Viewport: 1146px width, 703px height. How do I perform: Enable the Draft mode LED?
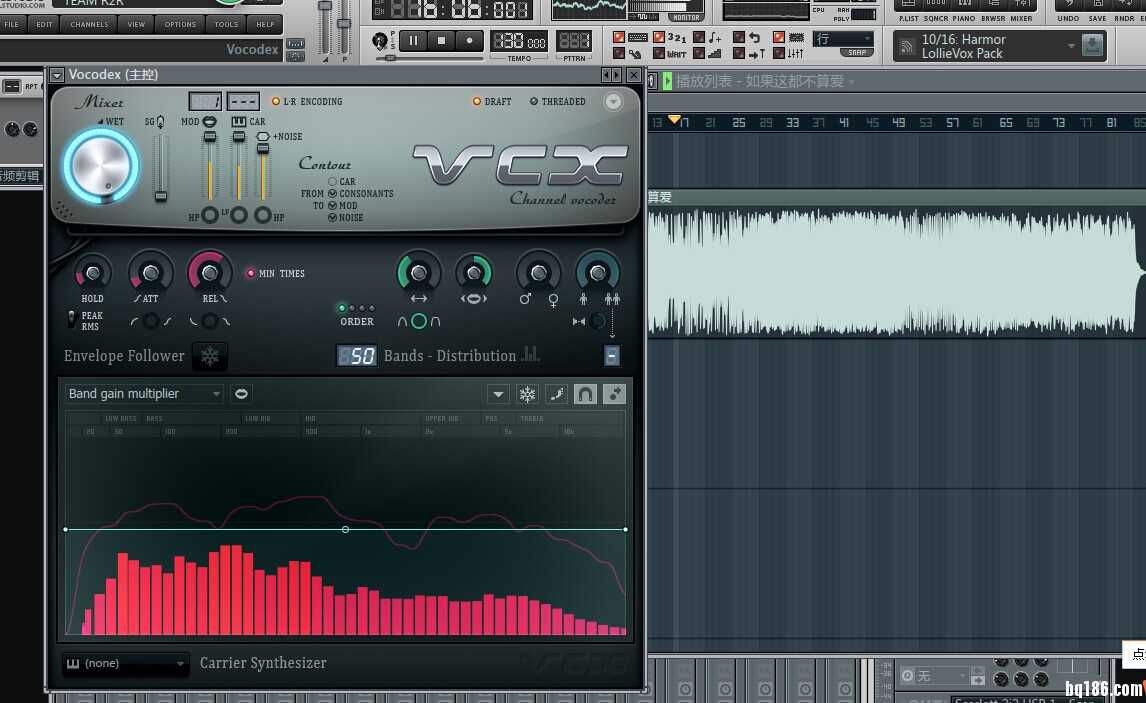[477, 101]
